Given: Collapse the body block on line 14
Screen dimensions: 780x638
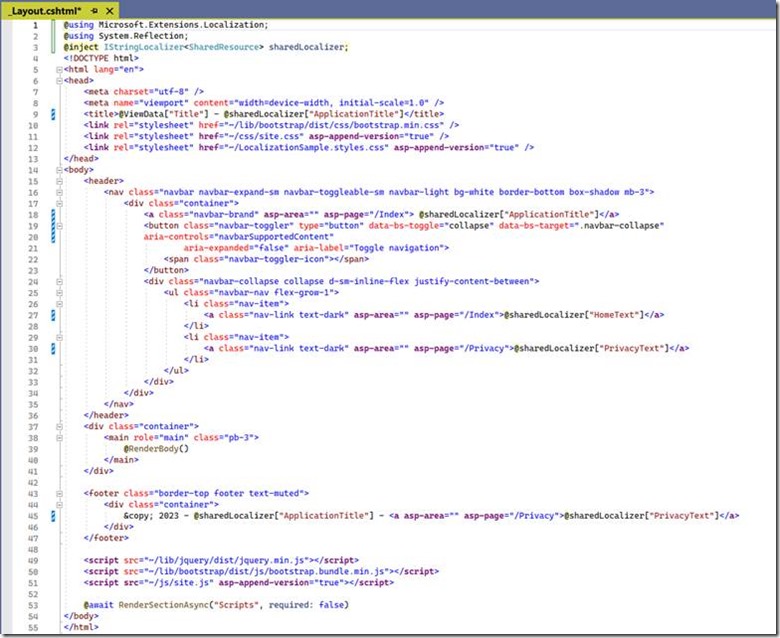Looking at the screenshot, I should (59, 170).
